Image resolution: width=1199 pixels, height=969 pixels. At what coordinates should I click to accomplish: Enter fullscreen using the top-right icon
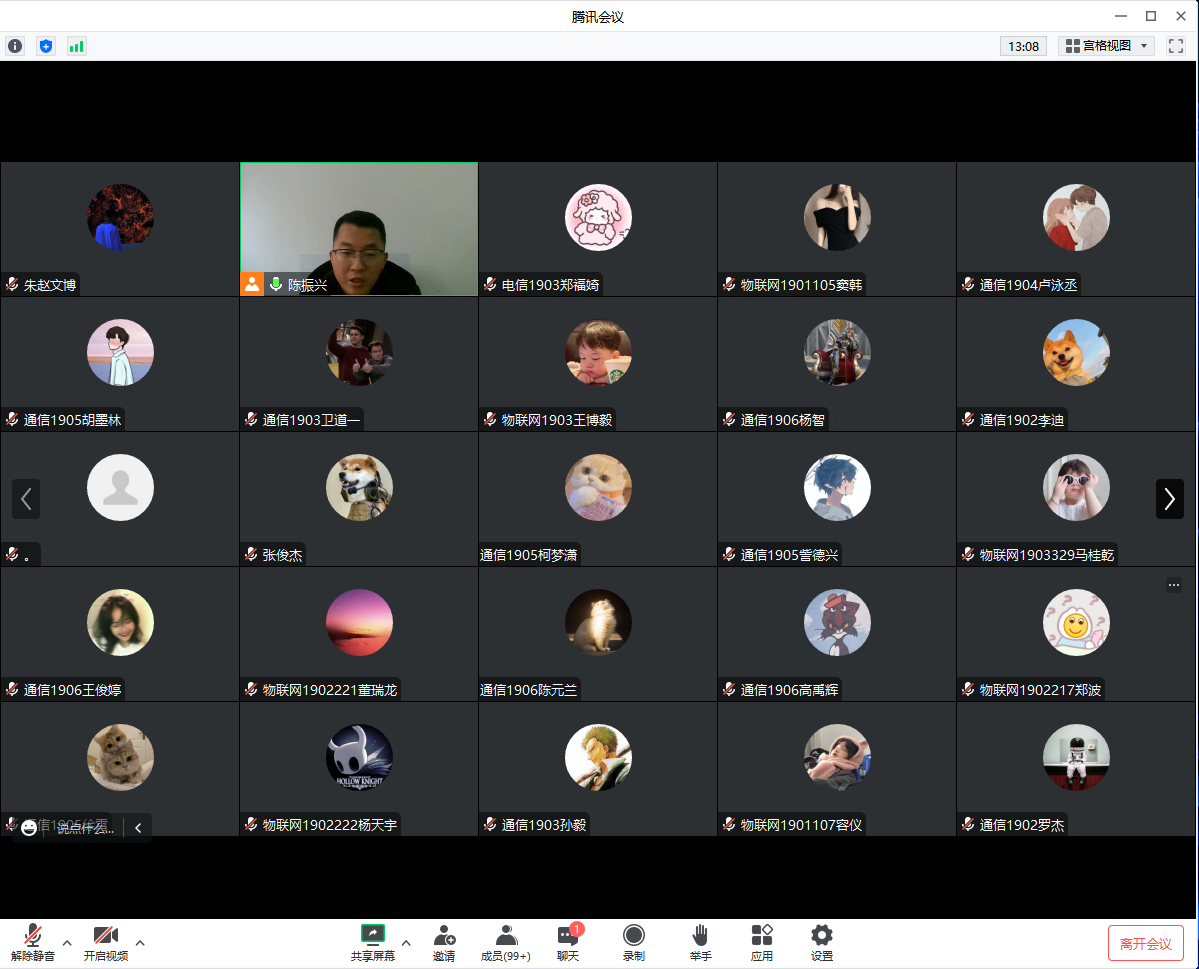[1175, 46]
